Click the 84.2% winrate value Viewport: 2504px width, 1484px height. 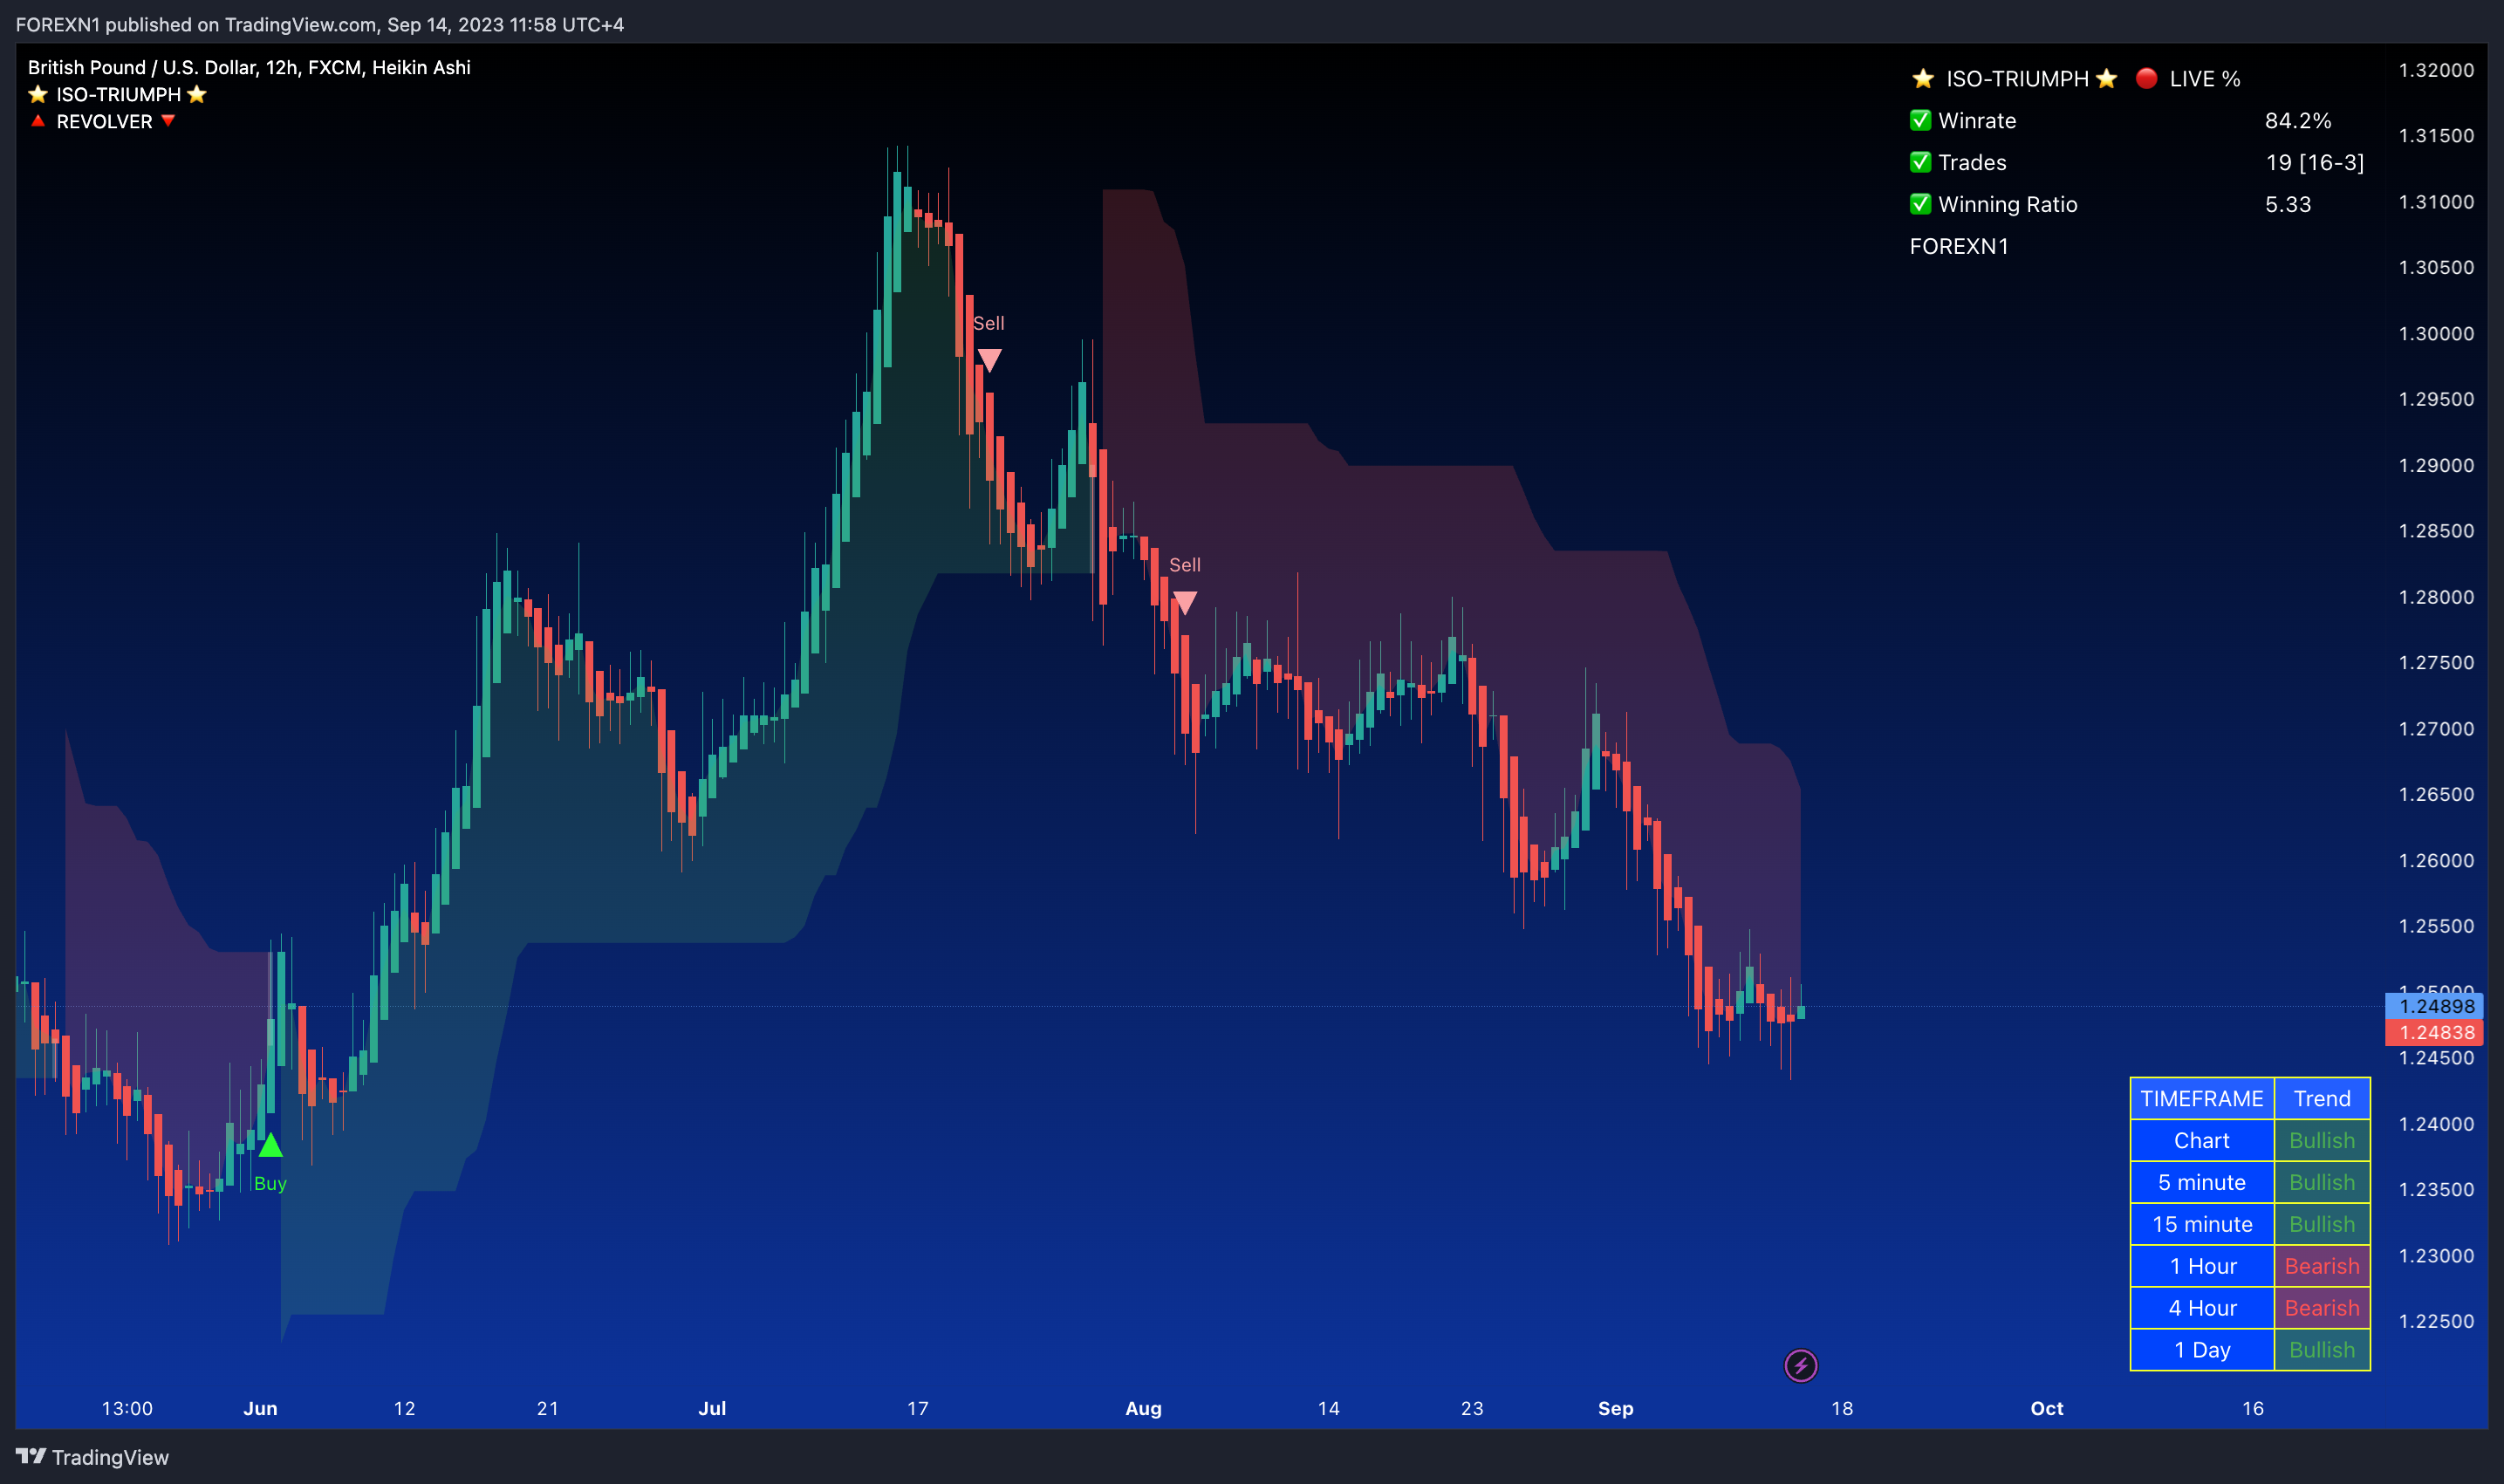point(2298,120)
